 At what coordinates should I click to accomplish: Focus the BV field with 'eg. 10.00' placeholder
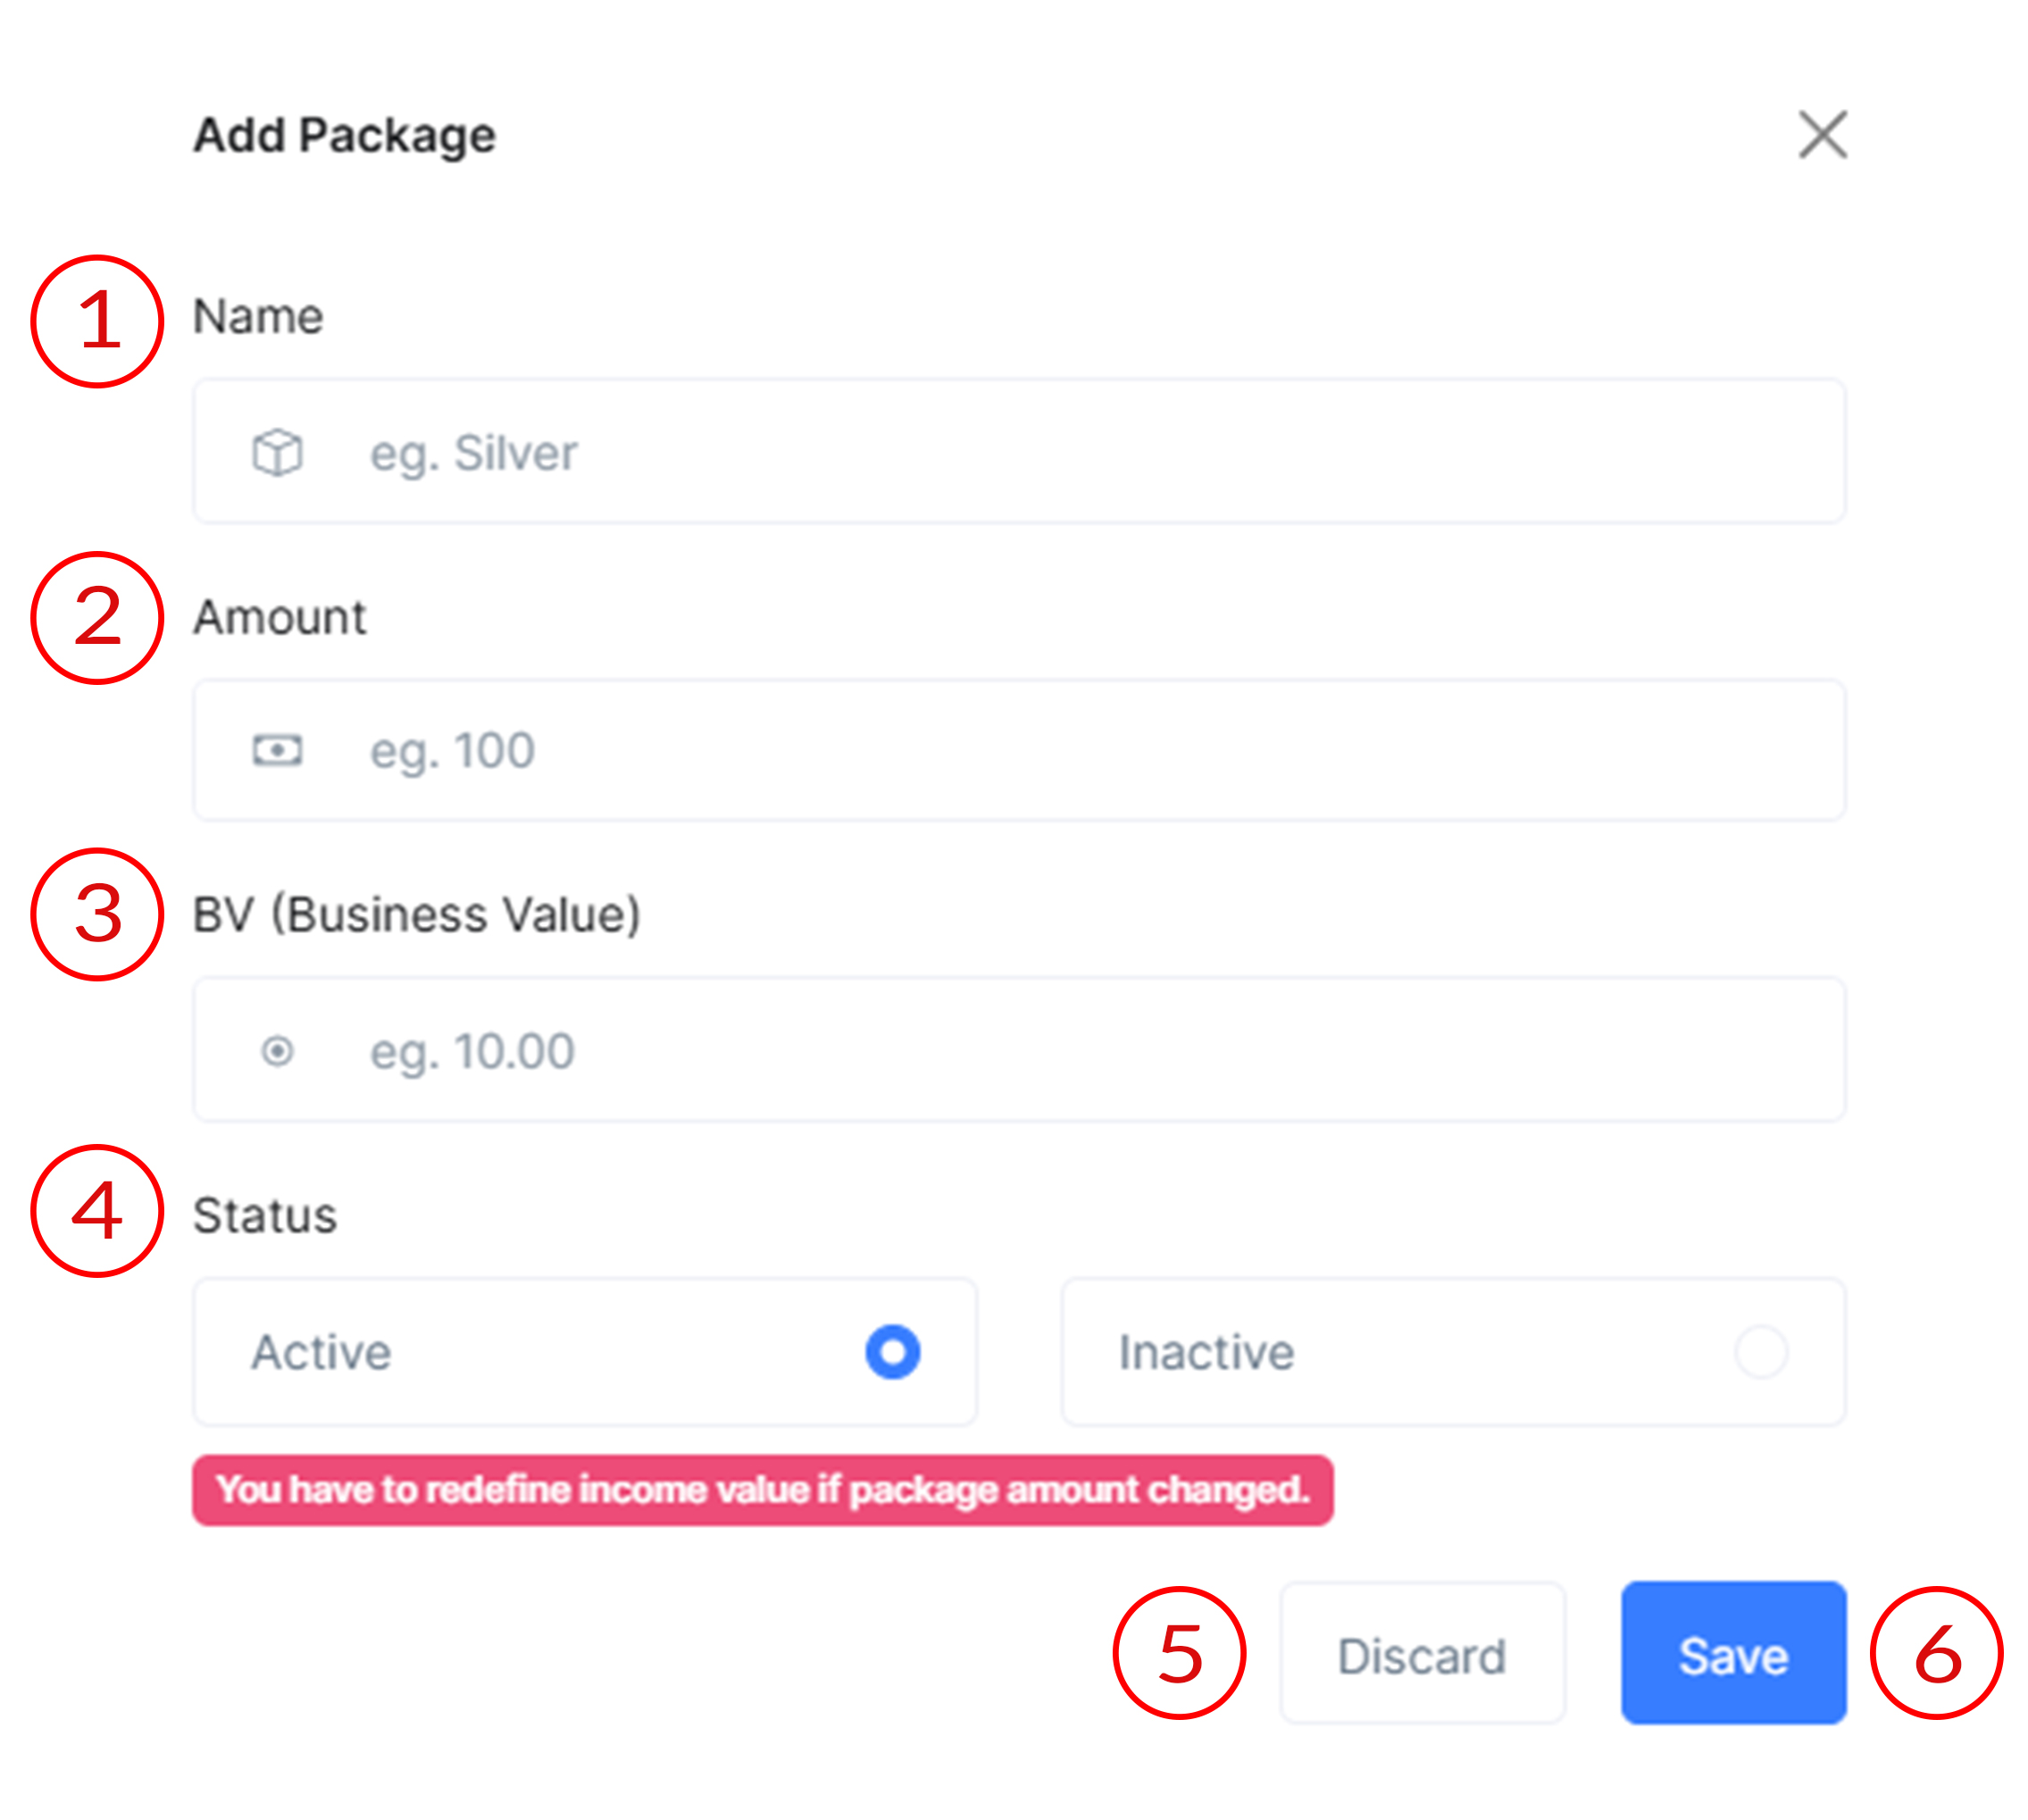tap(1050, 1051)
